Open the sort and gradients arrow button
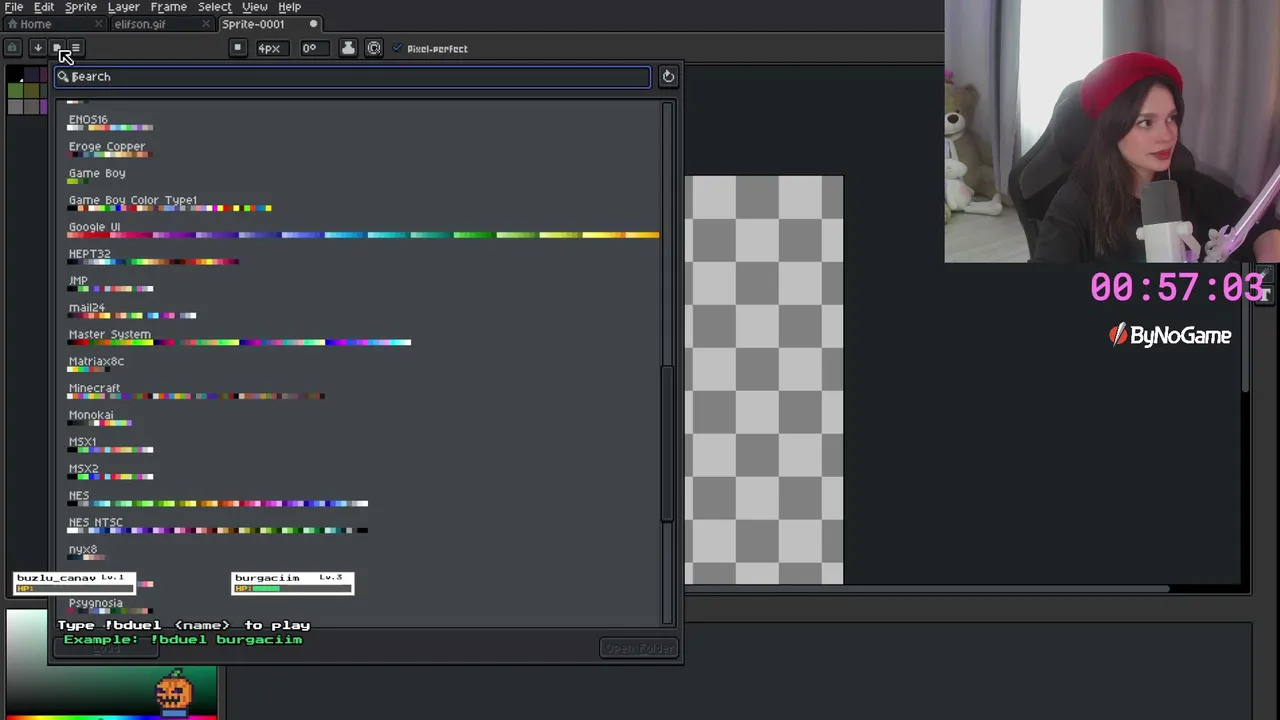This screenshot has width=1280, height=720. (37, 48)
